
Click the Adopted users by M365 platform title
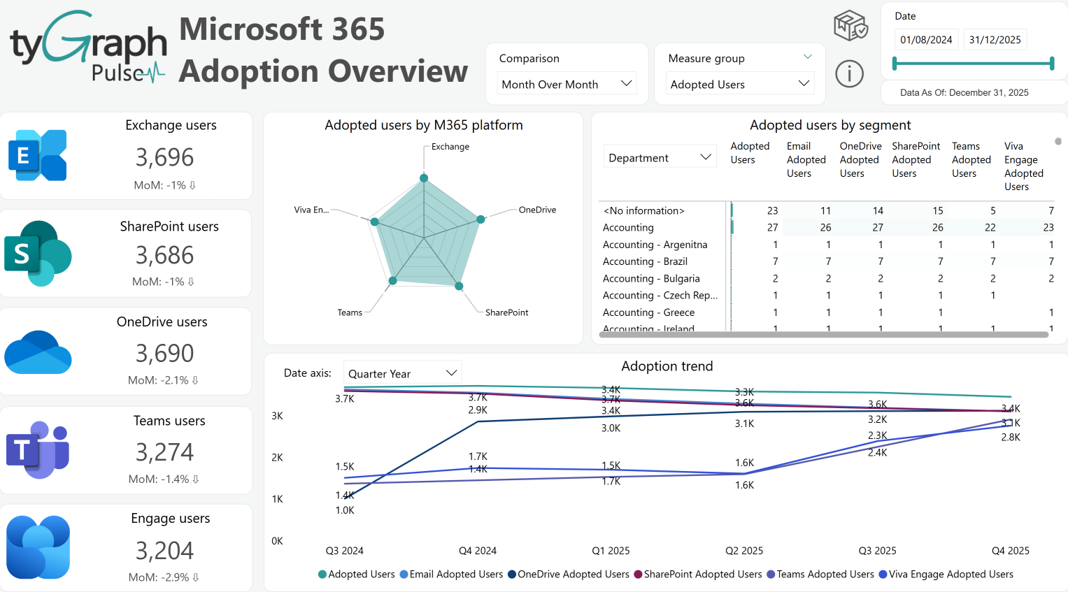tap(424, 125)
